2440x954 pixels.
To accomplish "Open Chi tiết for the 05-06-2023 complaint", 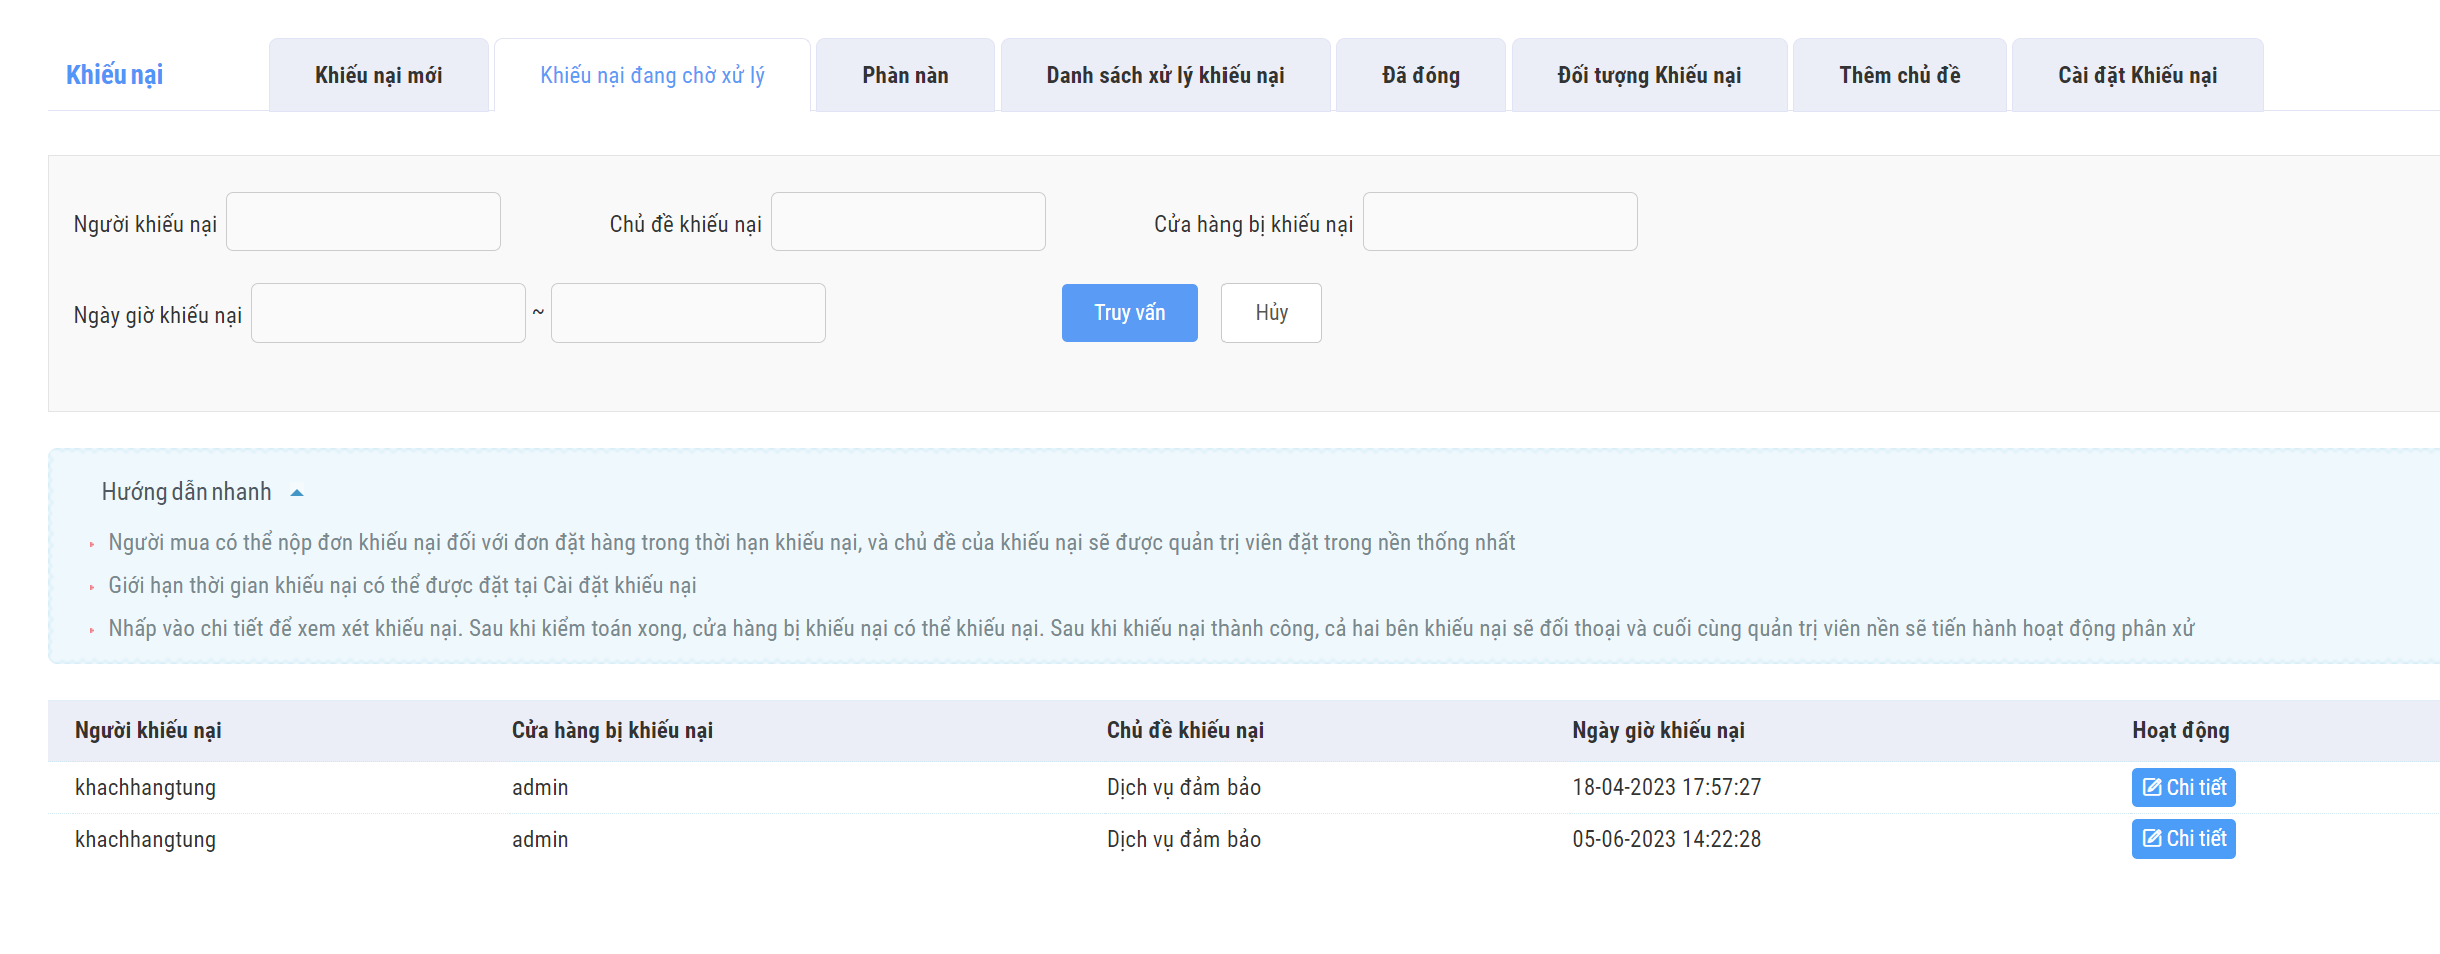I will (2183, 839).
